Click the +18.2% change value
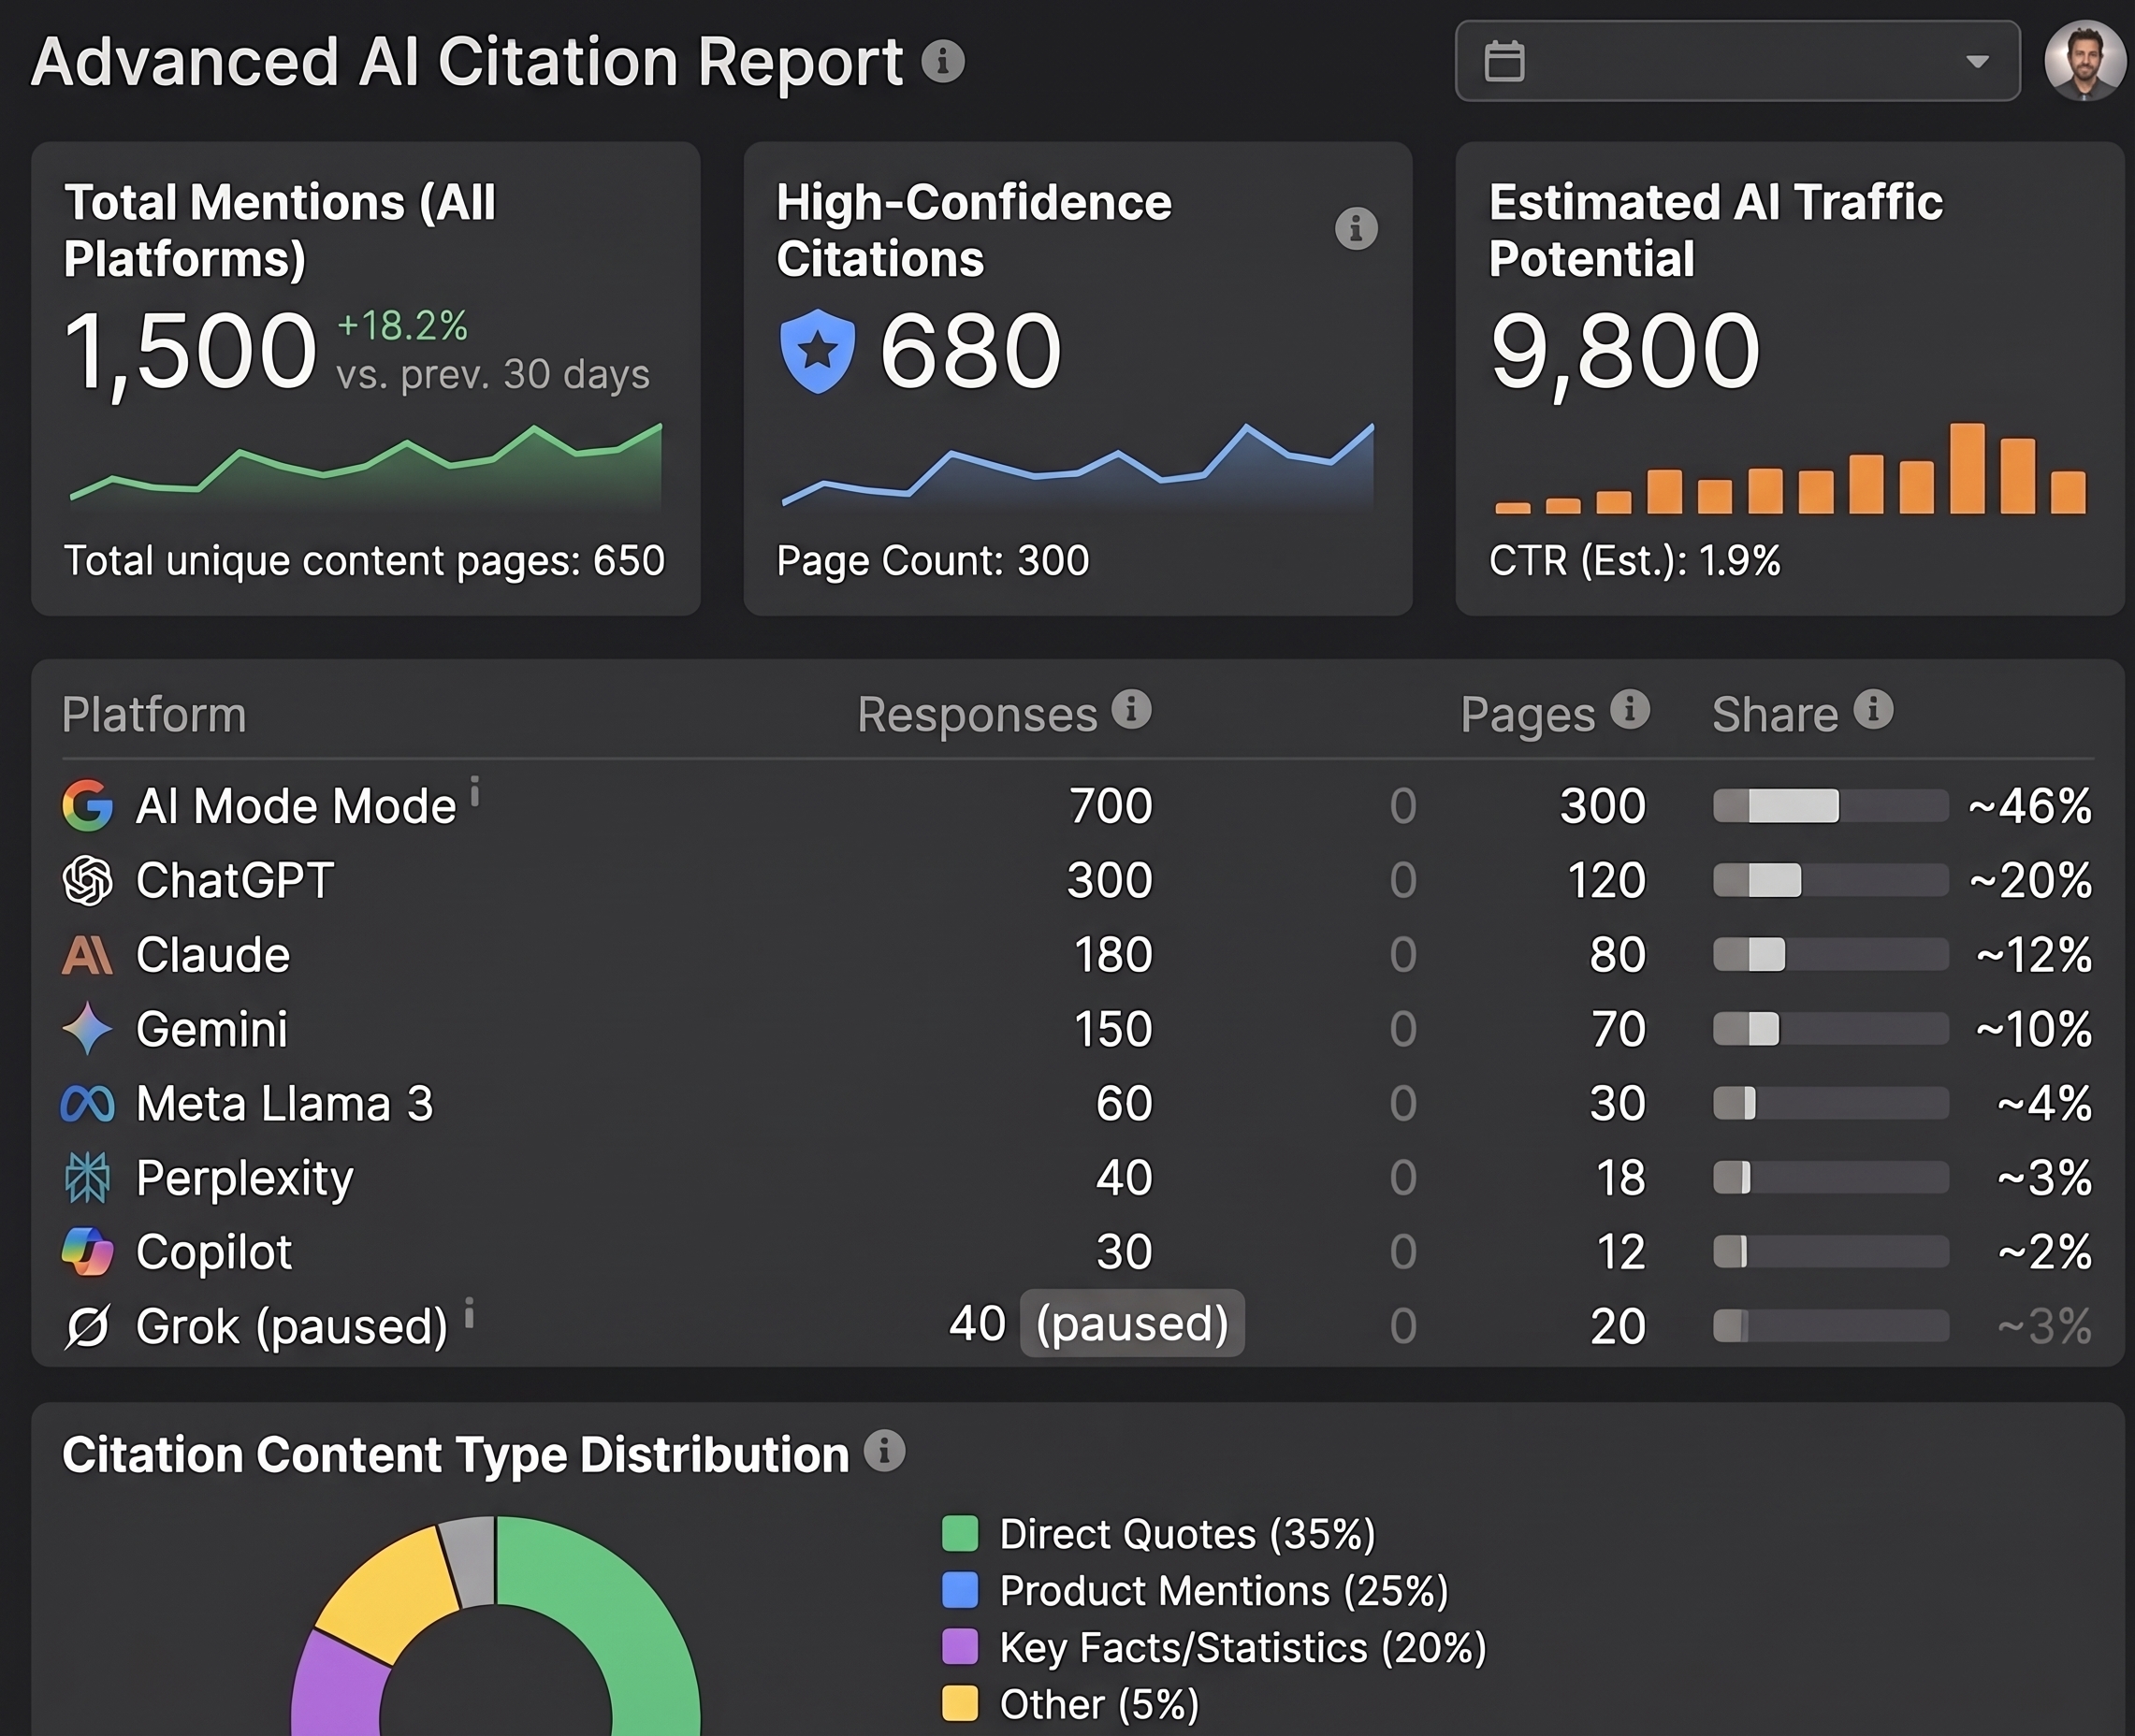 [x=402, y=326]
